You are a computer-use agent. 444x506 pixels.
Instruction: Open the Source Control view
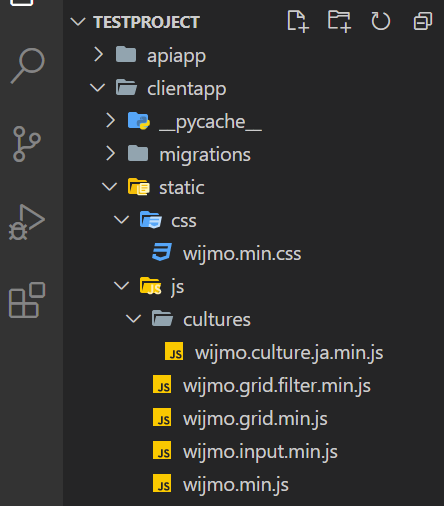pos(27,144)
